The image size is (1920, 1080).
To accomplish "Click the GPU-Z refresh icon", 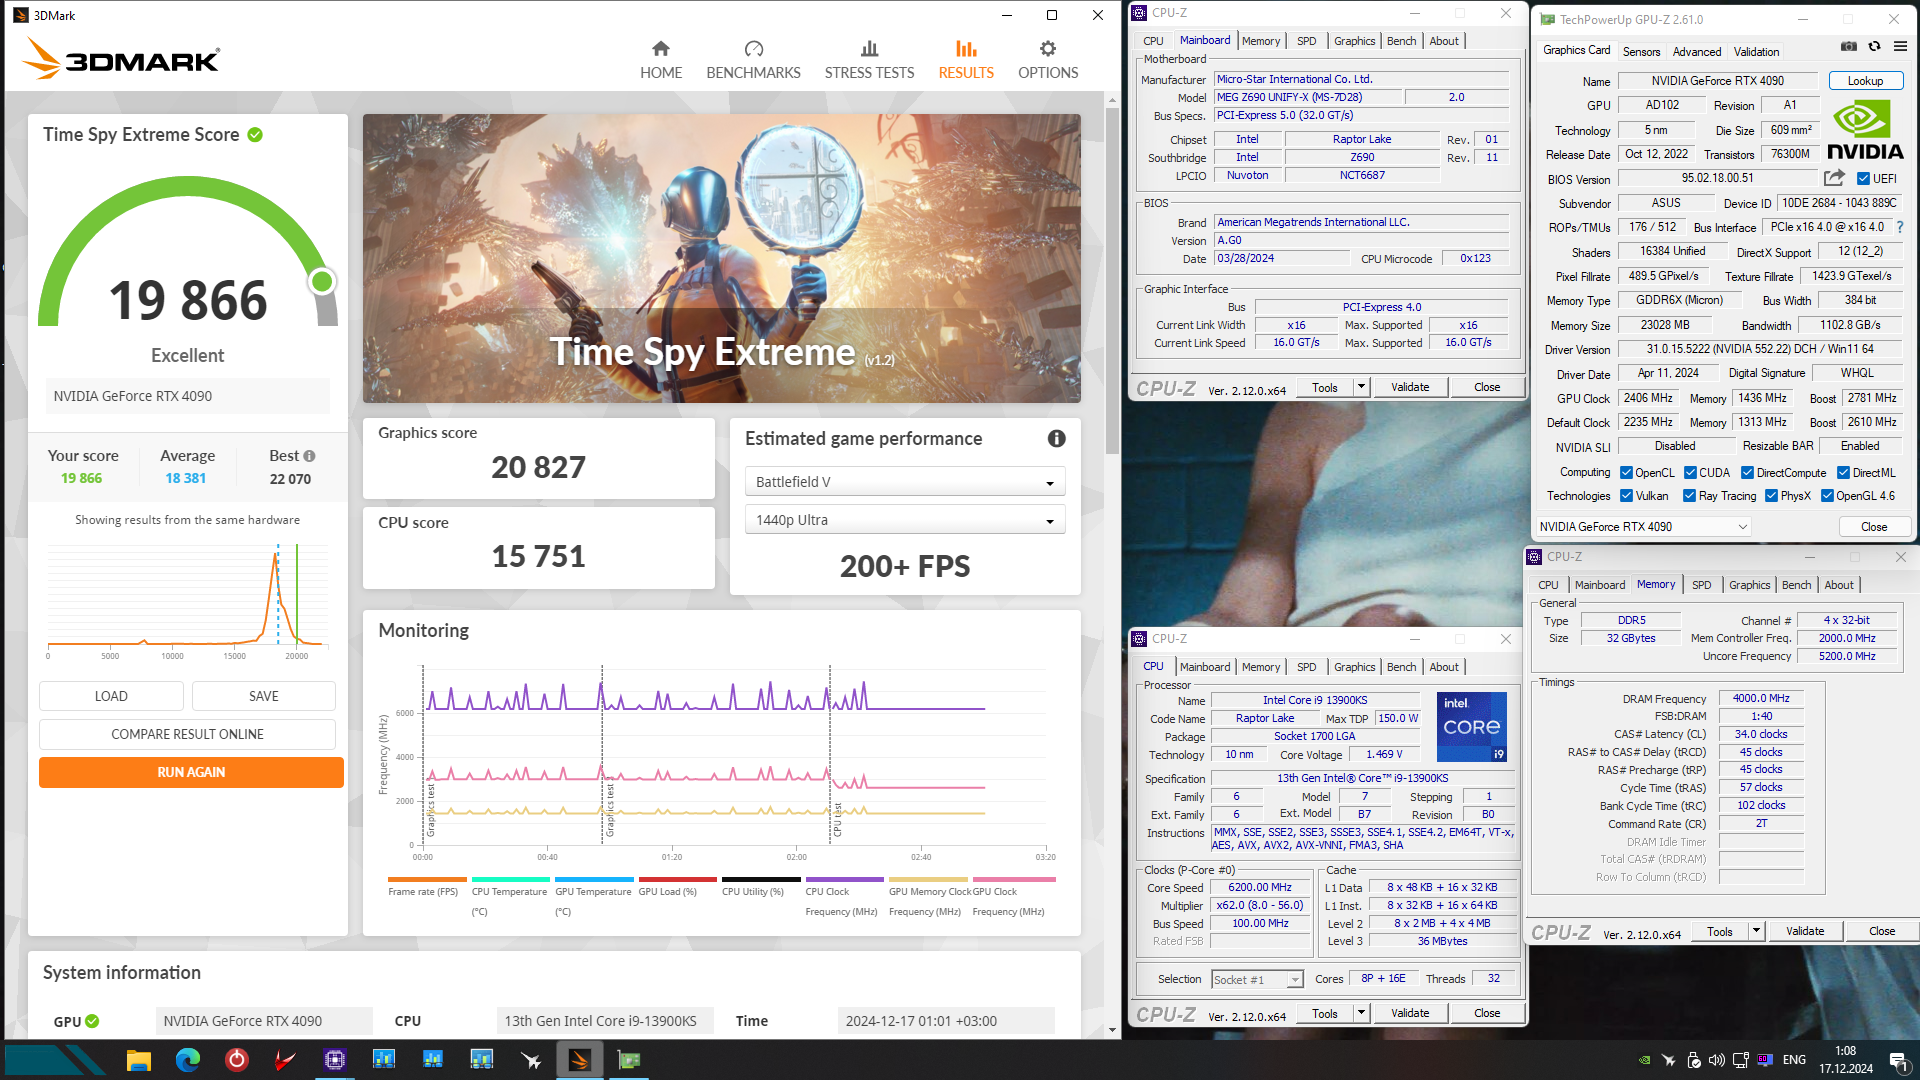I will (1875, 46).
